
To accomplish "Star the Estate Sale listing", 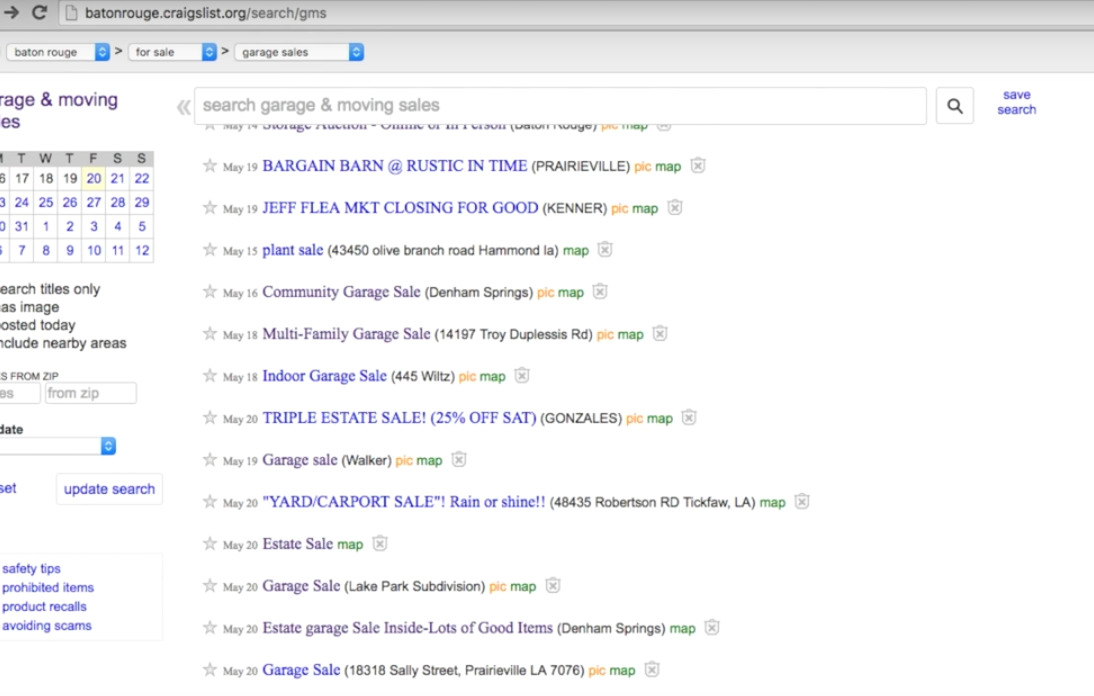I will [209, 543].
